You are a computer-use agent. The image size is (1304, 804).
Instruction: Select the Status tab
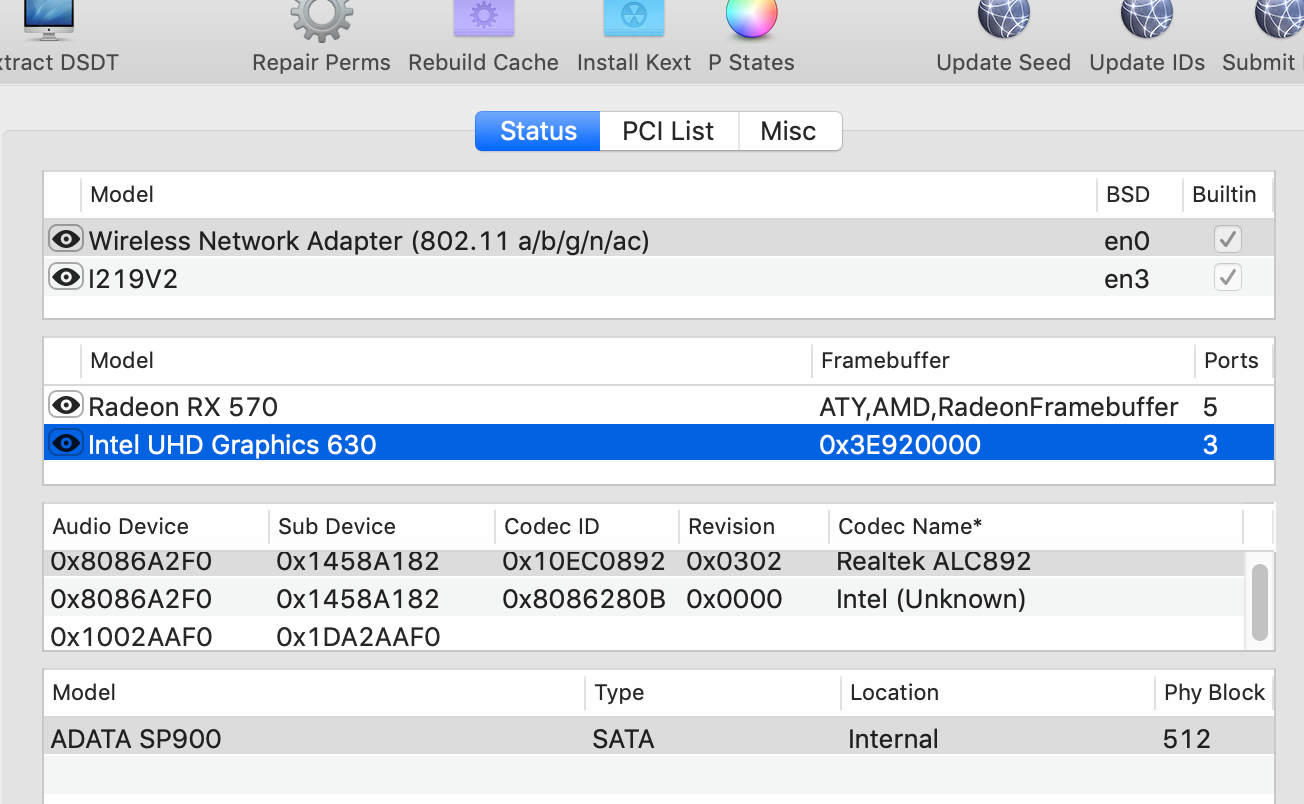pyautogui.click(x=538, y=131)
